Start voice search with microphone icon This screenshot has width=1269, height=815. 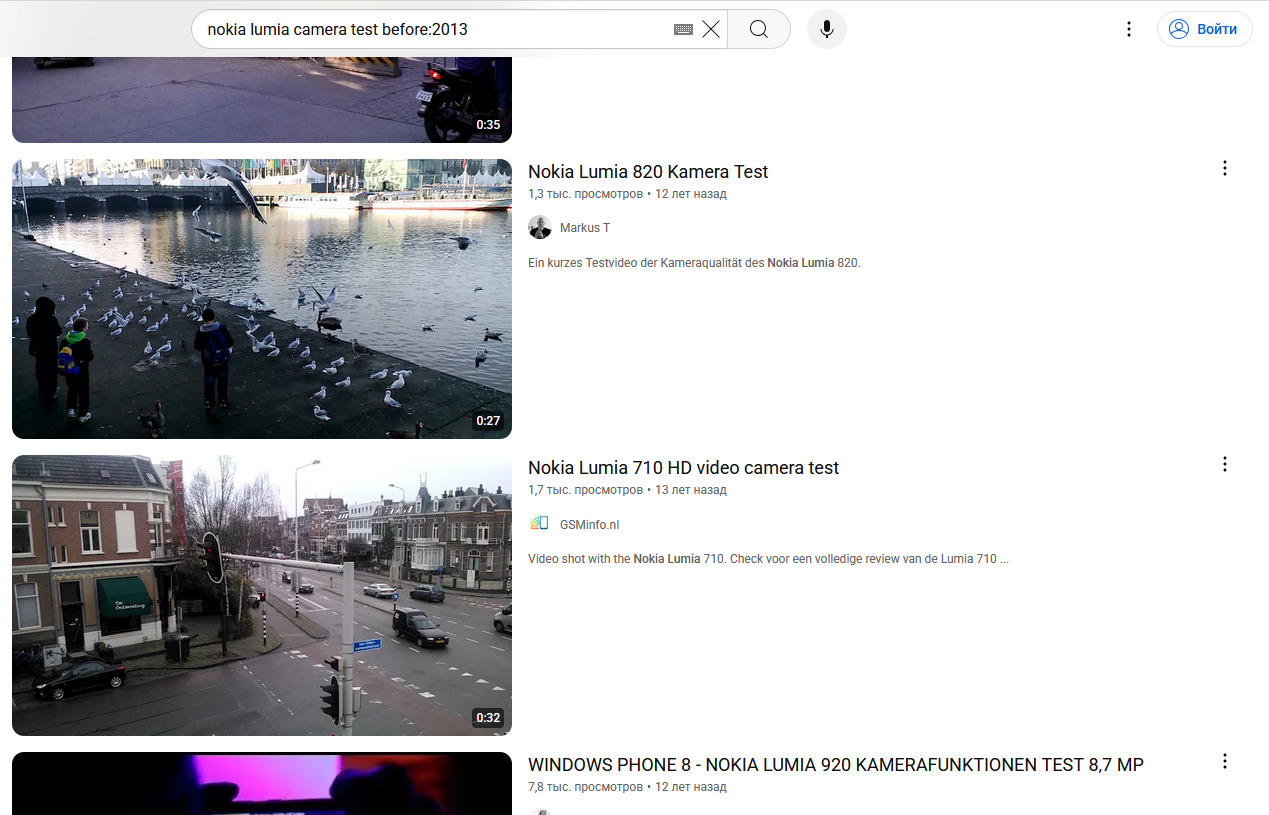coord(826,29)
